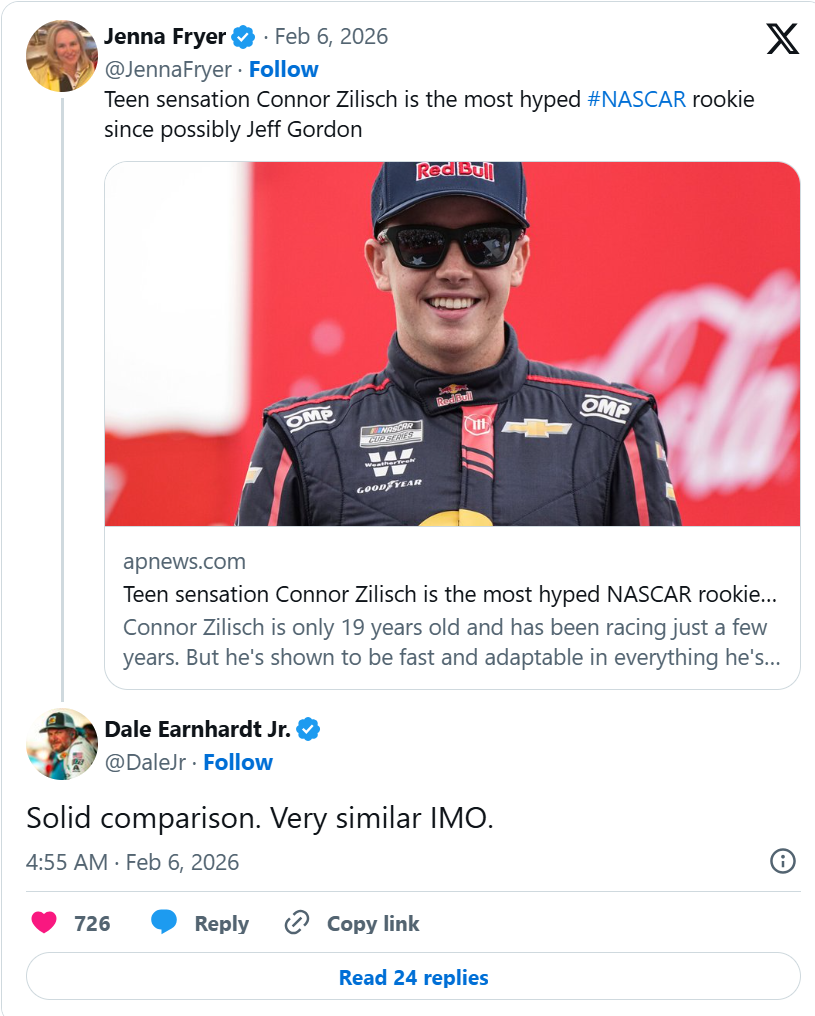Image resolution: width=815 pixels, height=1016 pixels.
Task: Open the #NASCAR hashtag link
Action: coord(636,100)
